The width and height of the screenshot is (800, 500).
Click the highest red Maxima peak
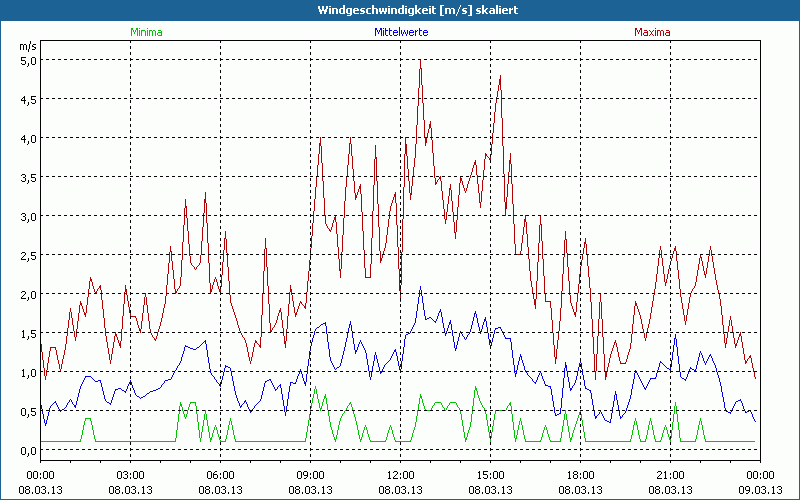pos(420,60)
